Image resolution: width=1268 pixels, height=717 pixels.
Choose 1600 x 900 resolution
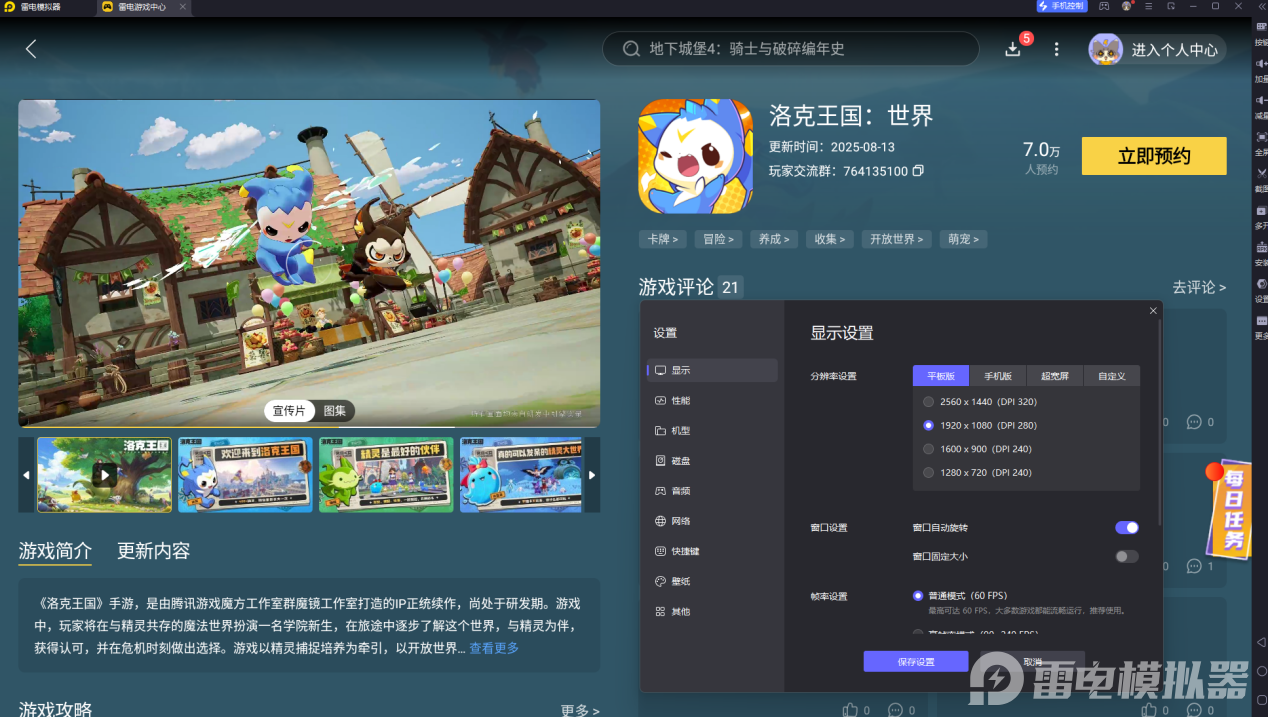[x=977, y=449]
